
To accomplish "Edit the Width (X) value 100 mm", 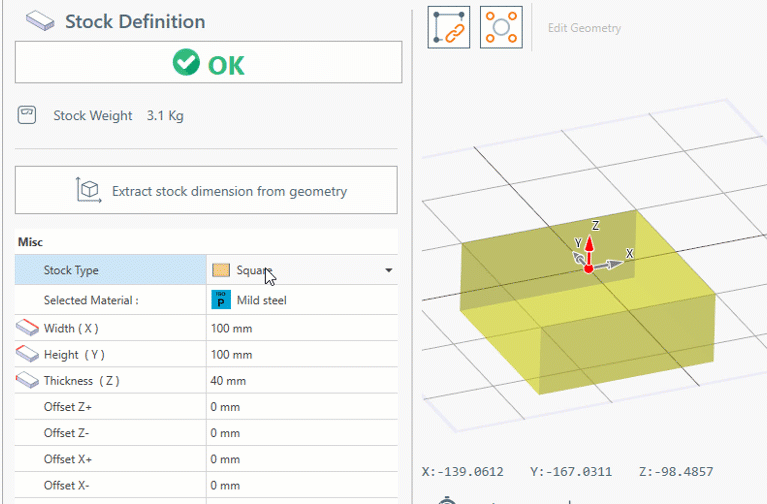I will [x=302, y=328].
